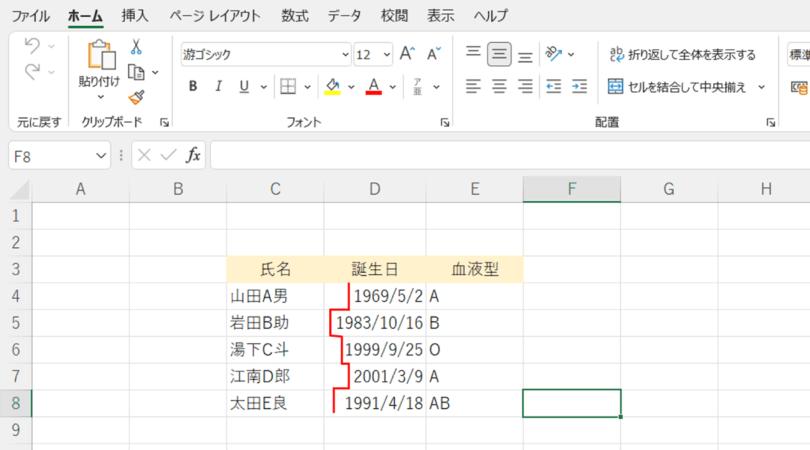Viewport: 810px width, 450px height.
Task: Center text horizontally
Action: [x=499, y=86]
